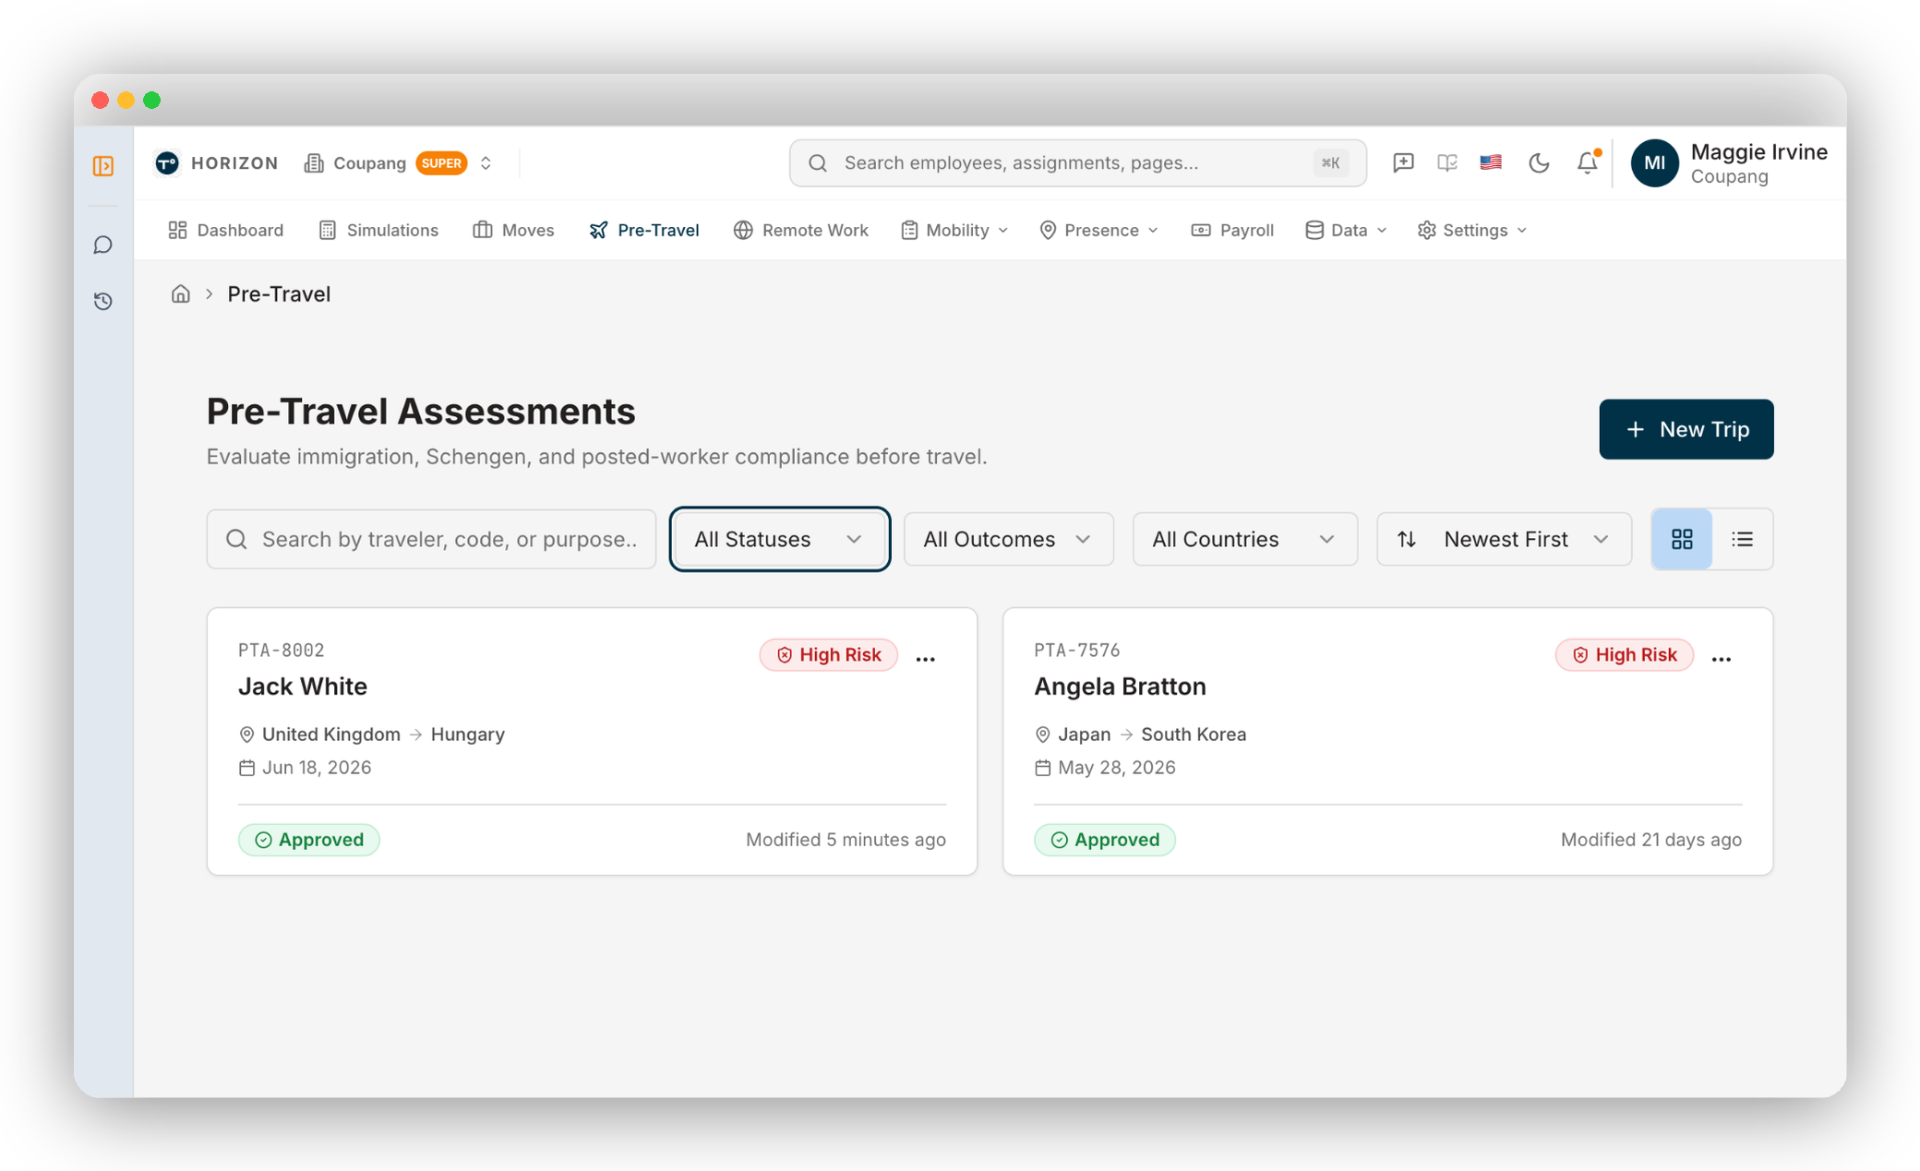Click the Pre-Travel breadcrumb link
Image resolution: width=1920 pixels, height=1171 pixels.
point(279,294)
